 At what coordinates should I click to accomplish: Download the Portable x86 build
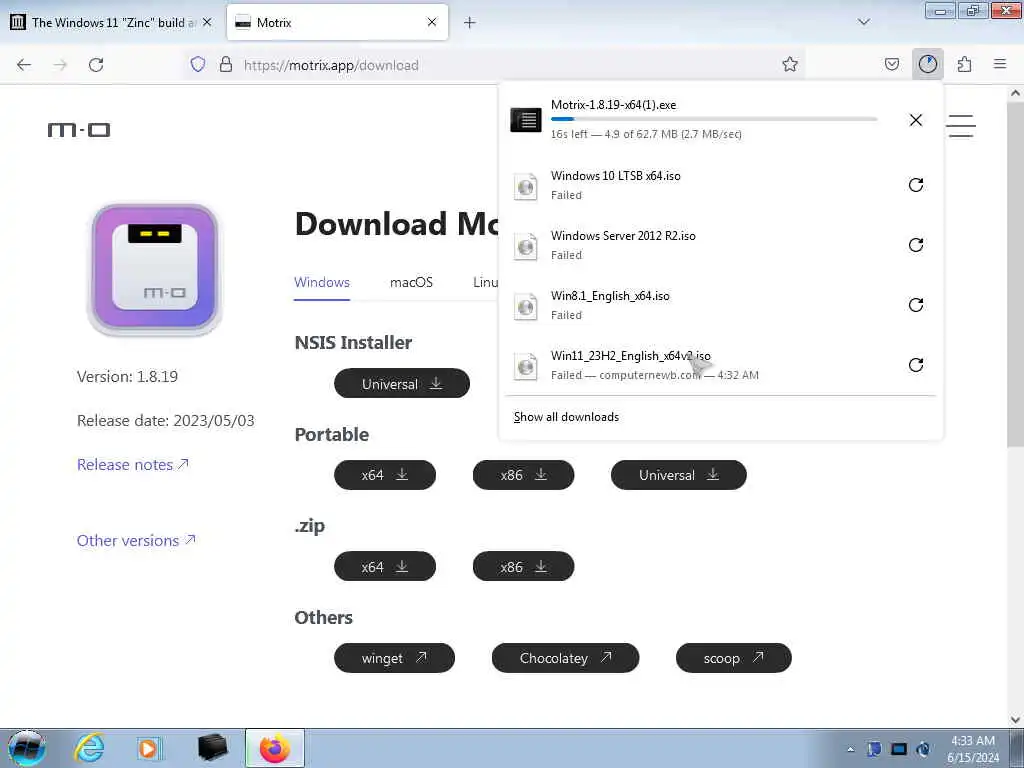(523, 475)
